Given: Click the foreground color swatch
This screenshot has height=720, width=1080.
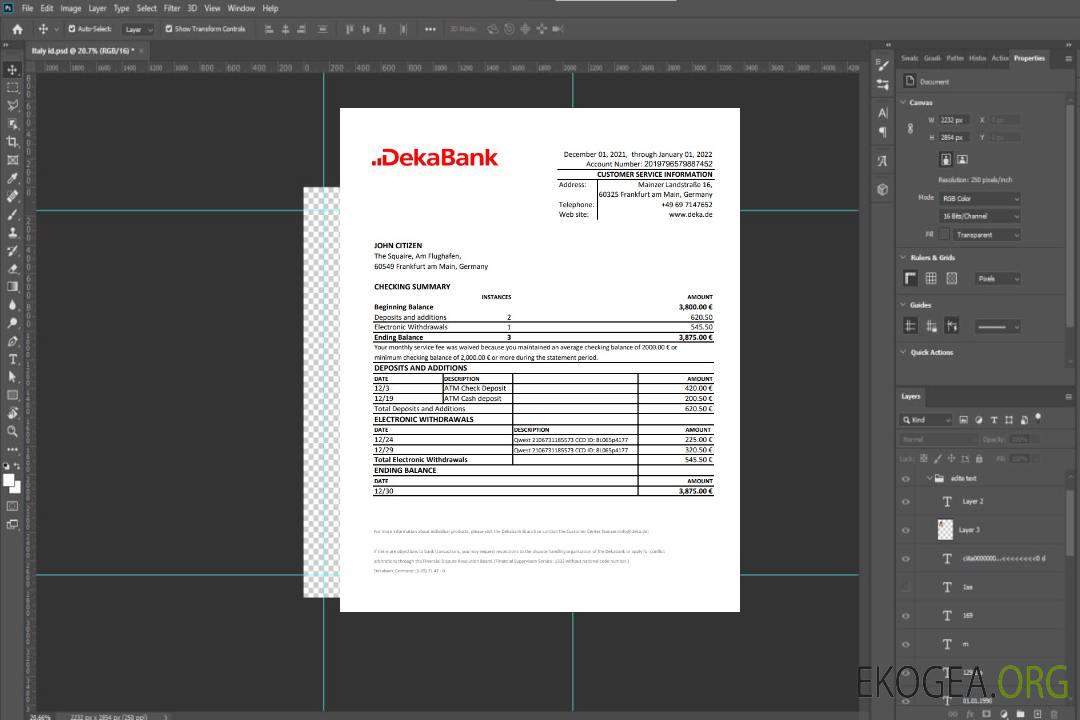Looking at the screenshot, I should (x=9, y=481).
